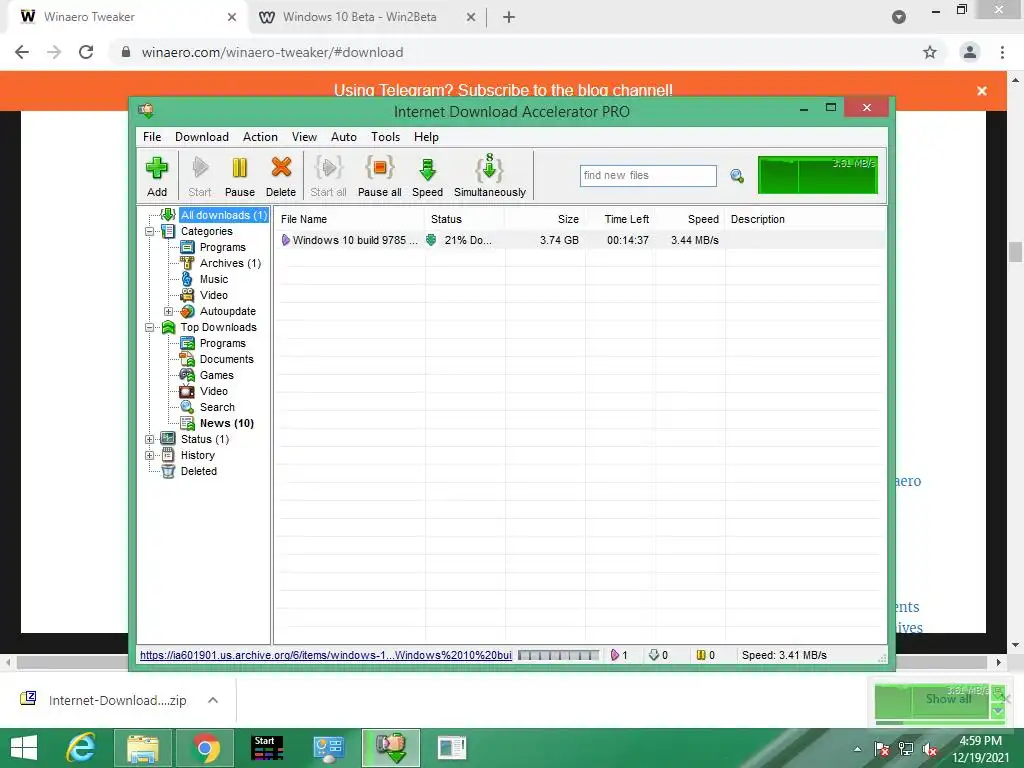Click the Start all toolbar icon
This screenshot has height=768, width=1024.
coord(328,176)
